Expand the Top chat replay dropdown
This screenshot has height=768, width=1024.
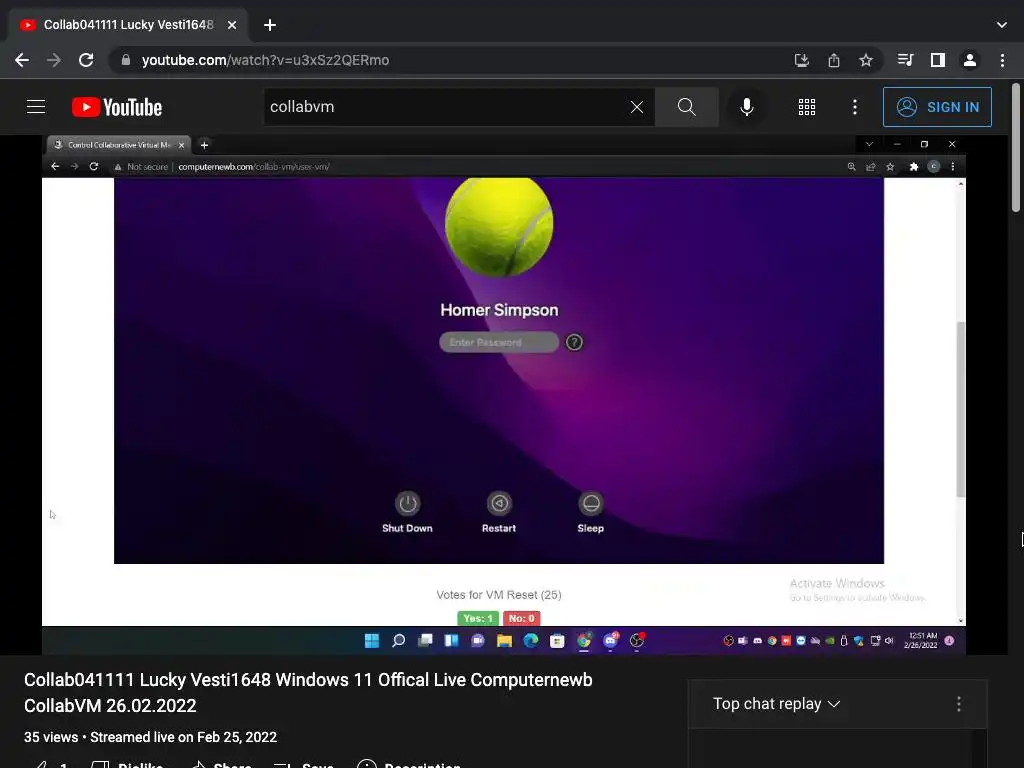click(776, 703)
